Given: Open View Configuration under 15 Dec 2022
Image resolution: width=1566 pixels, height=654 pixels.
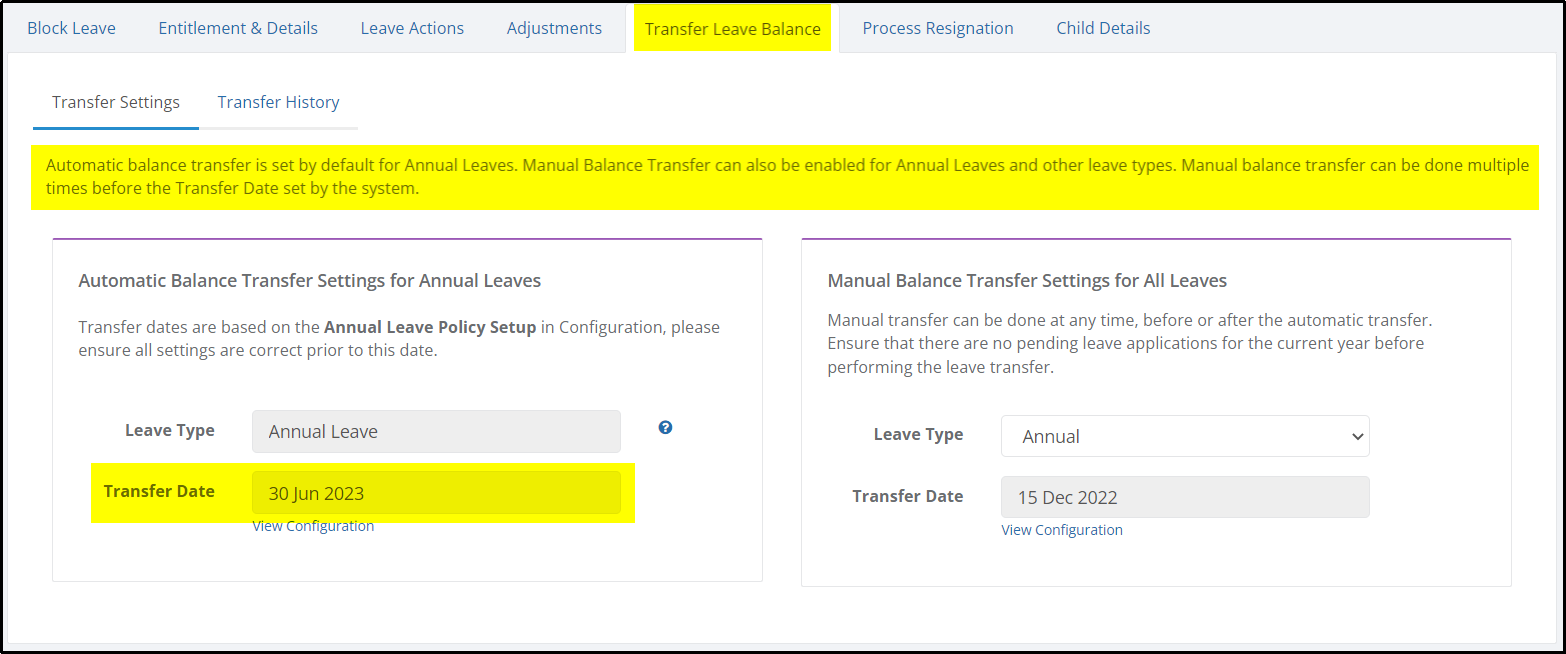Looking at the screenshot, I should (1062, 530).
